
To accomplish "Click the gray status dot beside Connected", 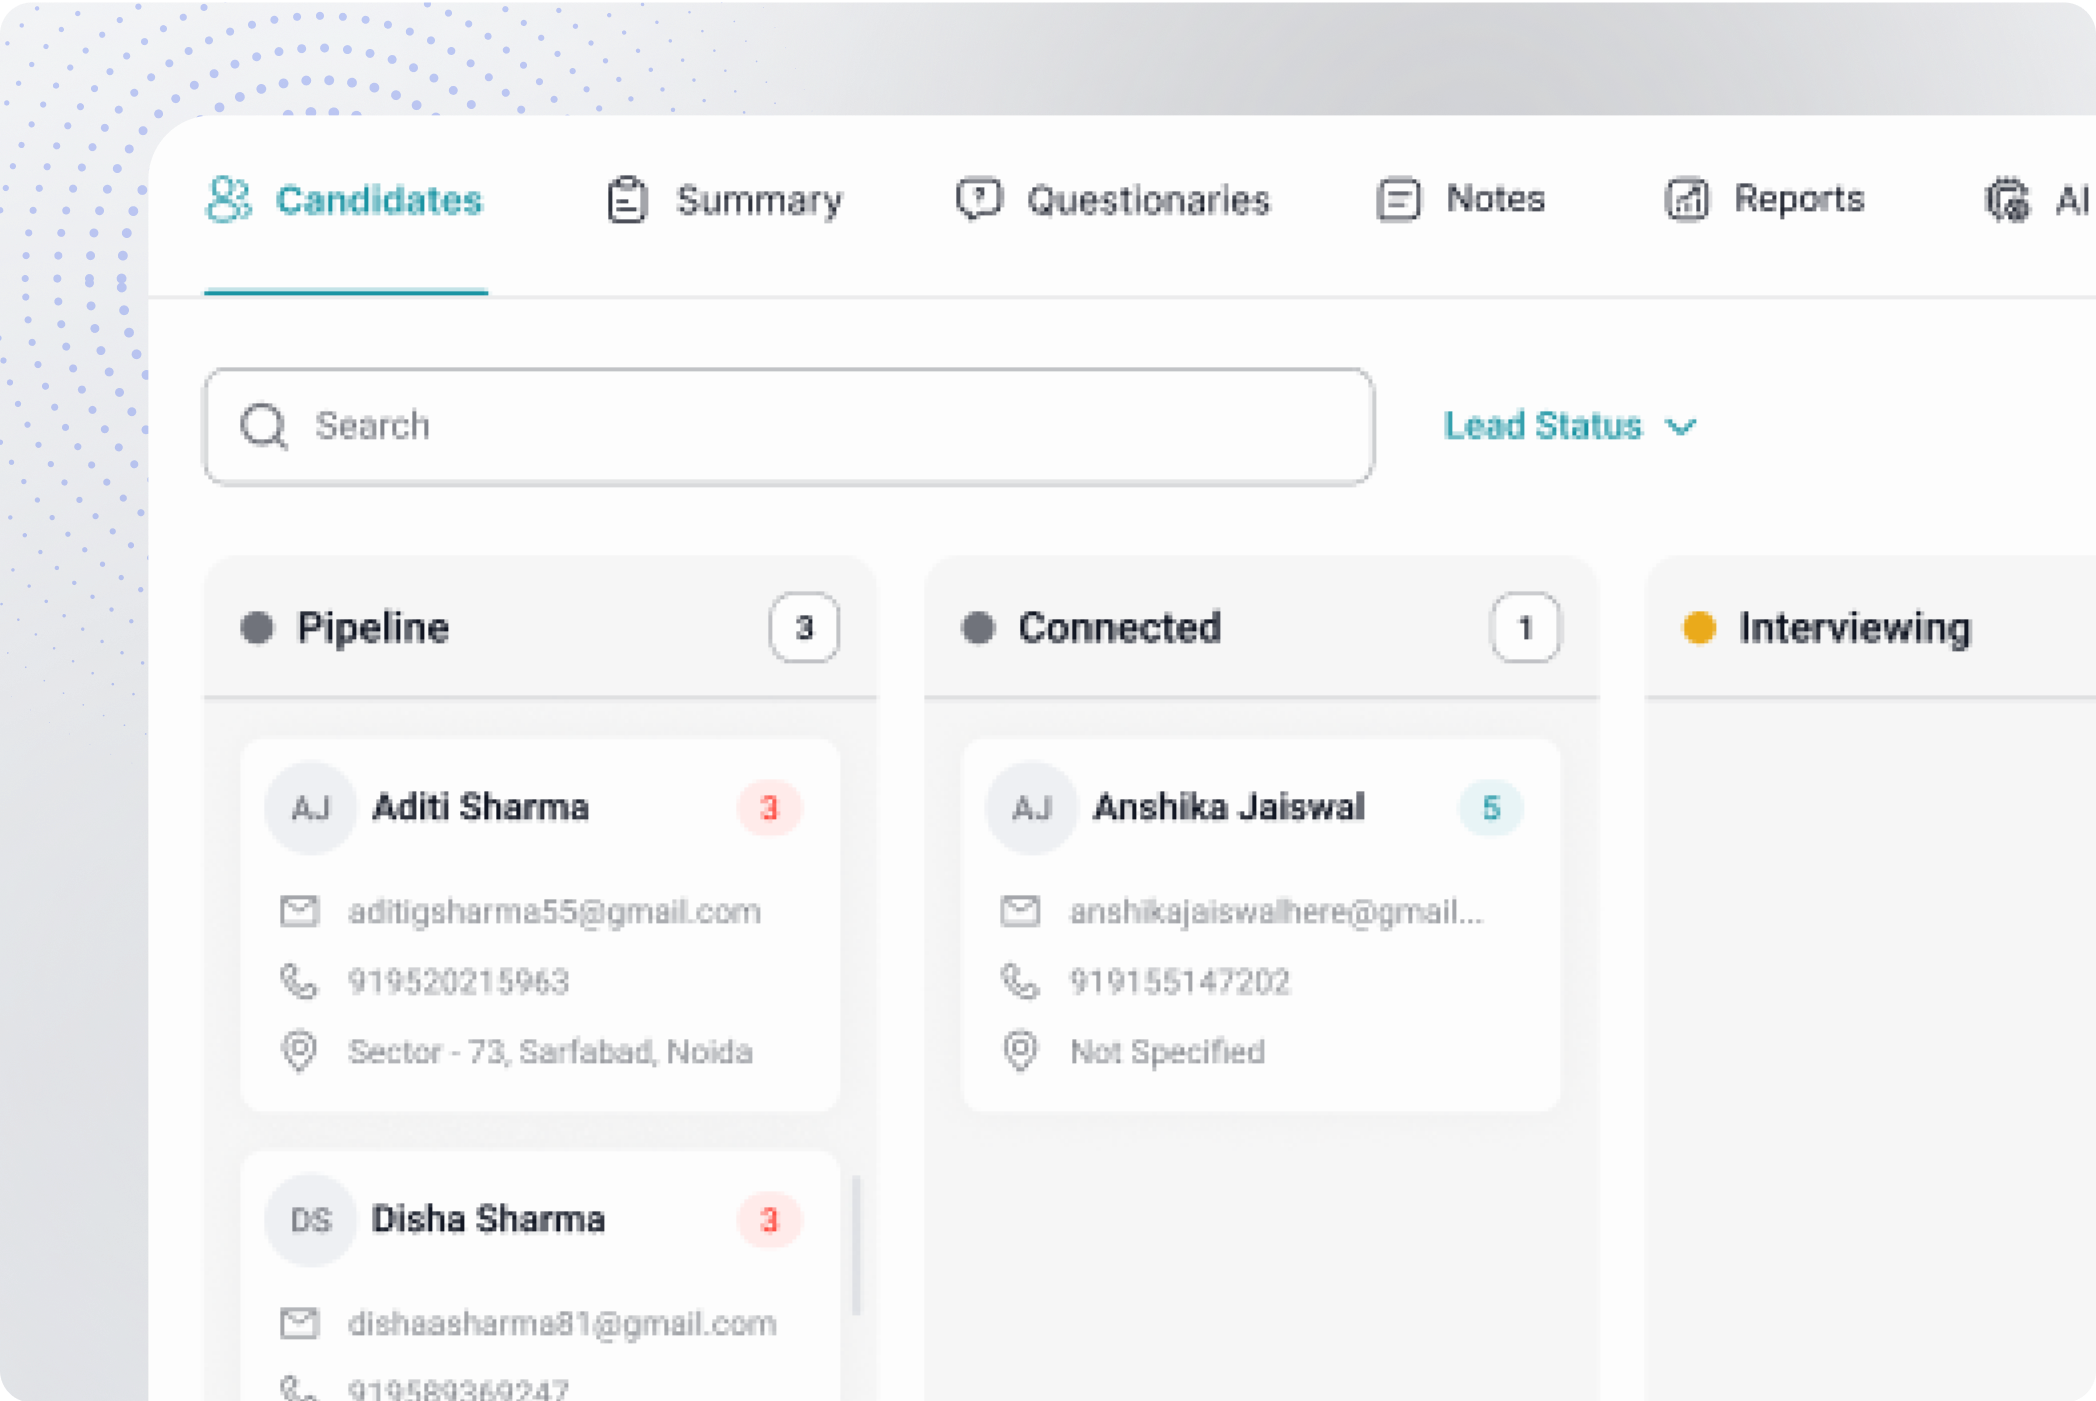I will [978, 628].
